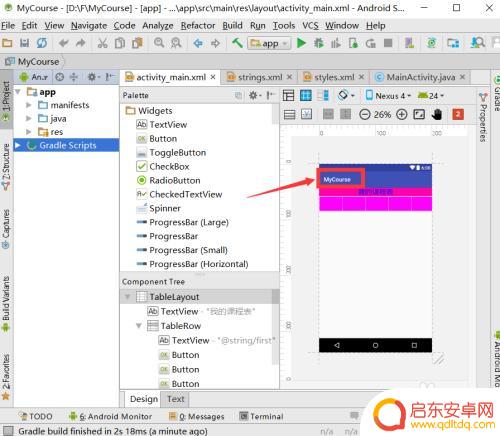Click the Forward navigation arrow

215,43
